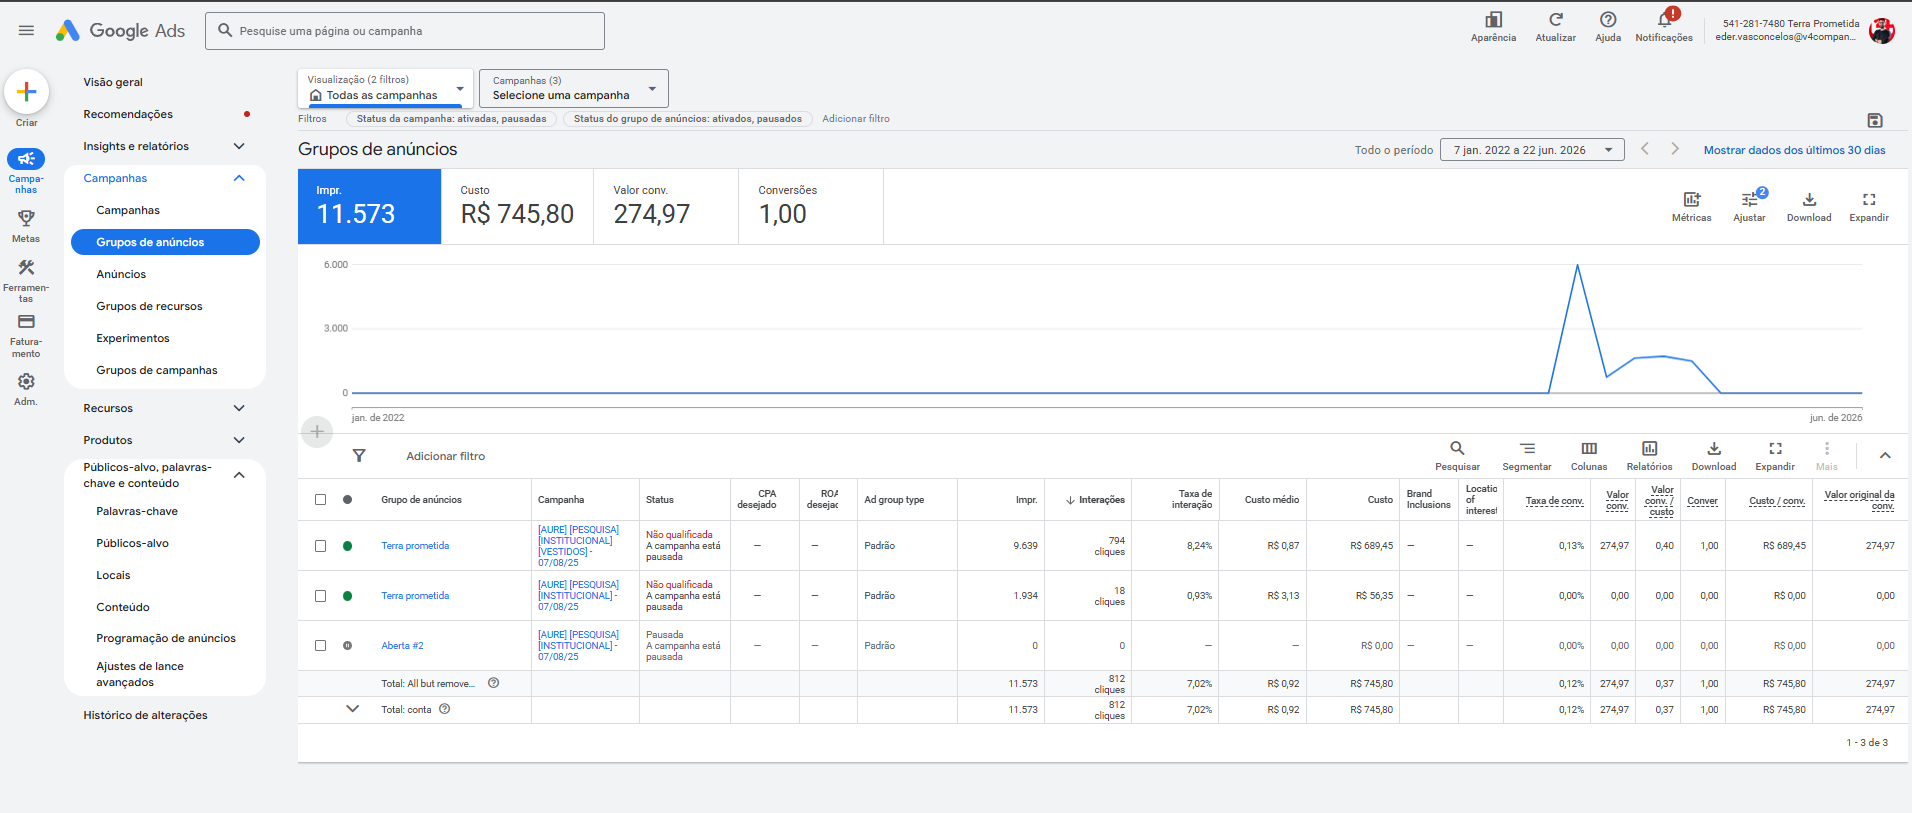Click help icon beside Total: All but removed
The image size is (1912, 813).
click(x=493, y=683)
